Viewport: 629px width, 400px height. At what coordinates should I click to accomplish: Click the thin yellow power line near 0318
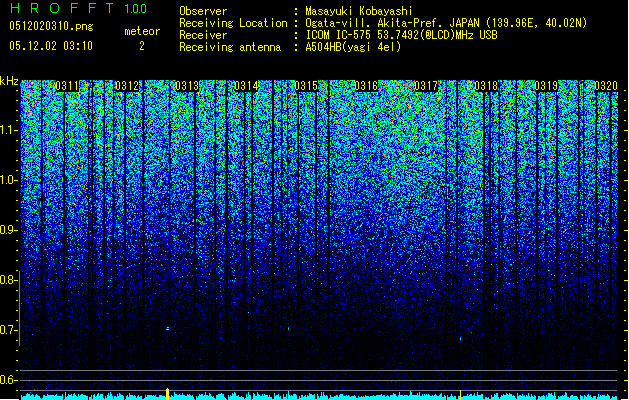tap(460, 394)
